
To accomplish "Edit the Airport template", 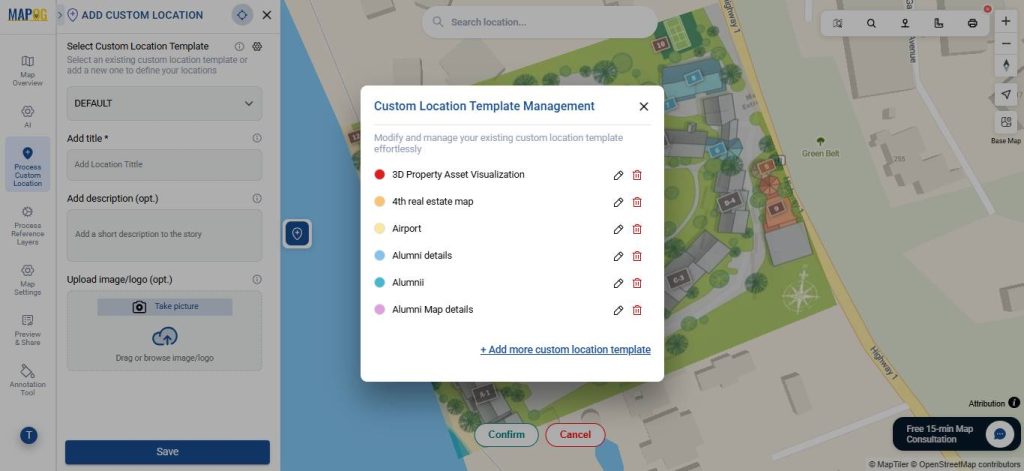I will pyautogui.click(x=618, y=229).
